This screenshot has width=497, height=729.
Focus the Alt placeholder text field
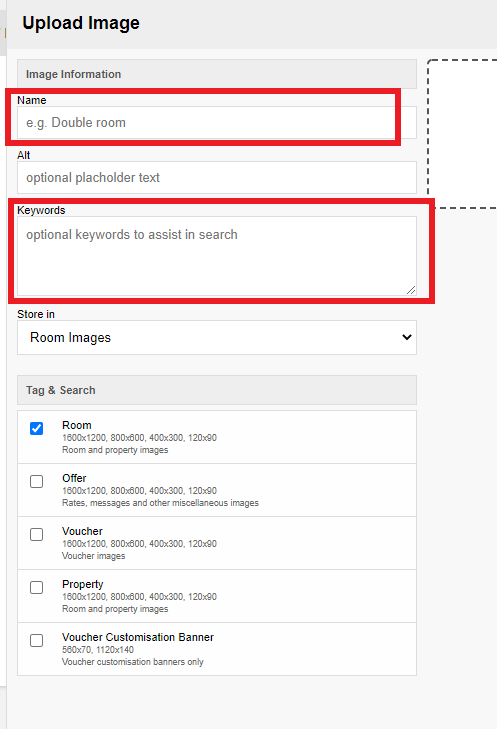tap(217, 178)
